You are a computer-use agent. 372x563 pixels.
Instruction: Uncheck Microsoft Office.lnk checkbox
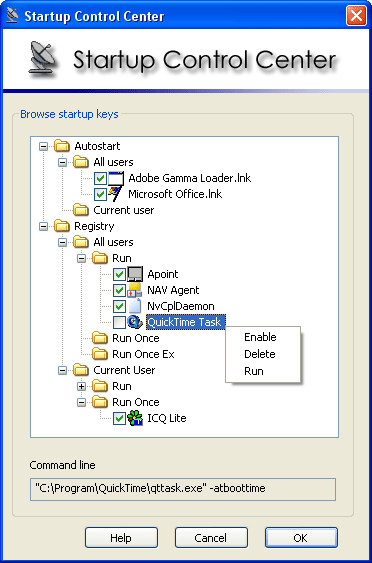(100, 194)
